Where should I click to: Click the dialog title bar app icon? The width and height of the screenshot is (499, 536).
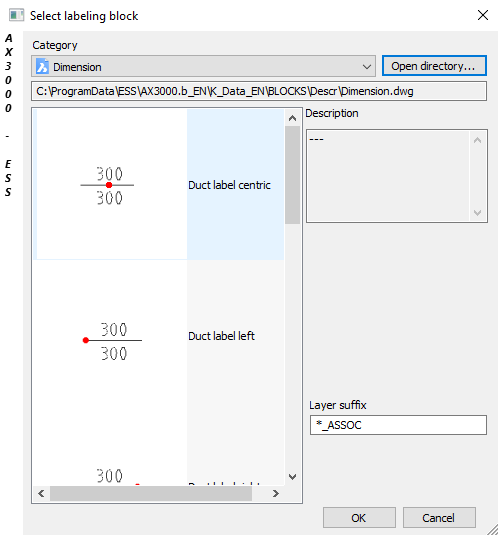tap(16, 15)
